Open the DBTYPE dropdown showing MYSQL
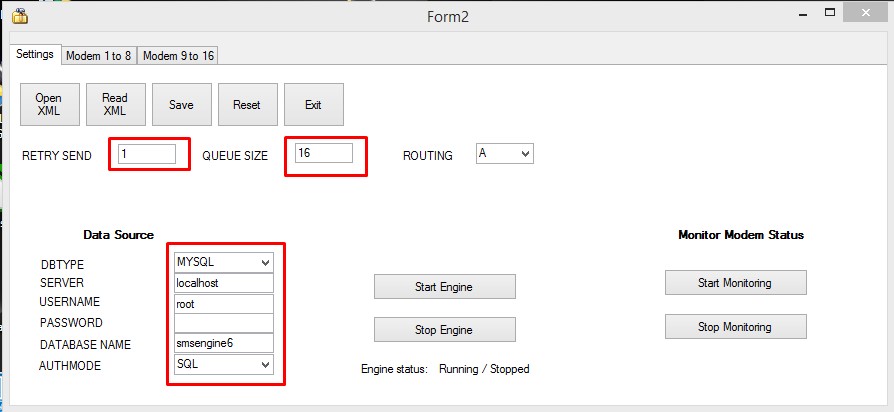Image resolution: width=894 pixels, height=412 pixels. click(224, 263)
